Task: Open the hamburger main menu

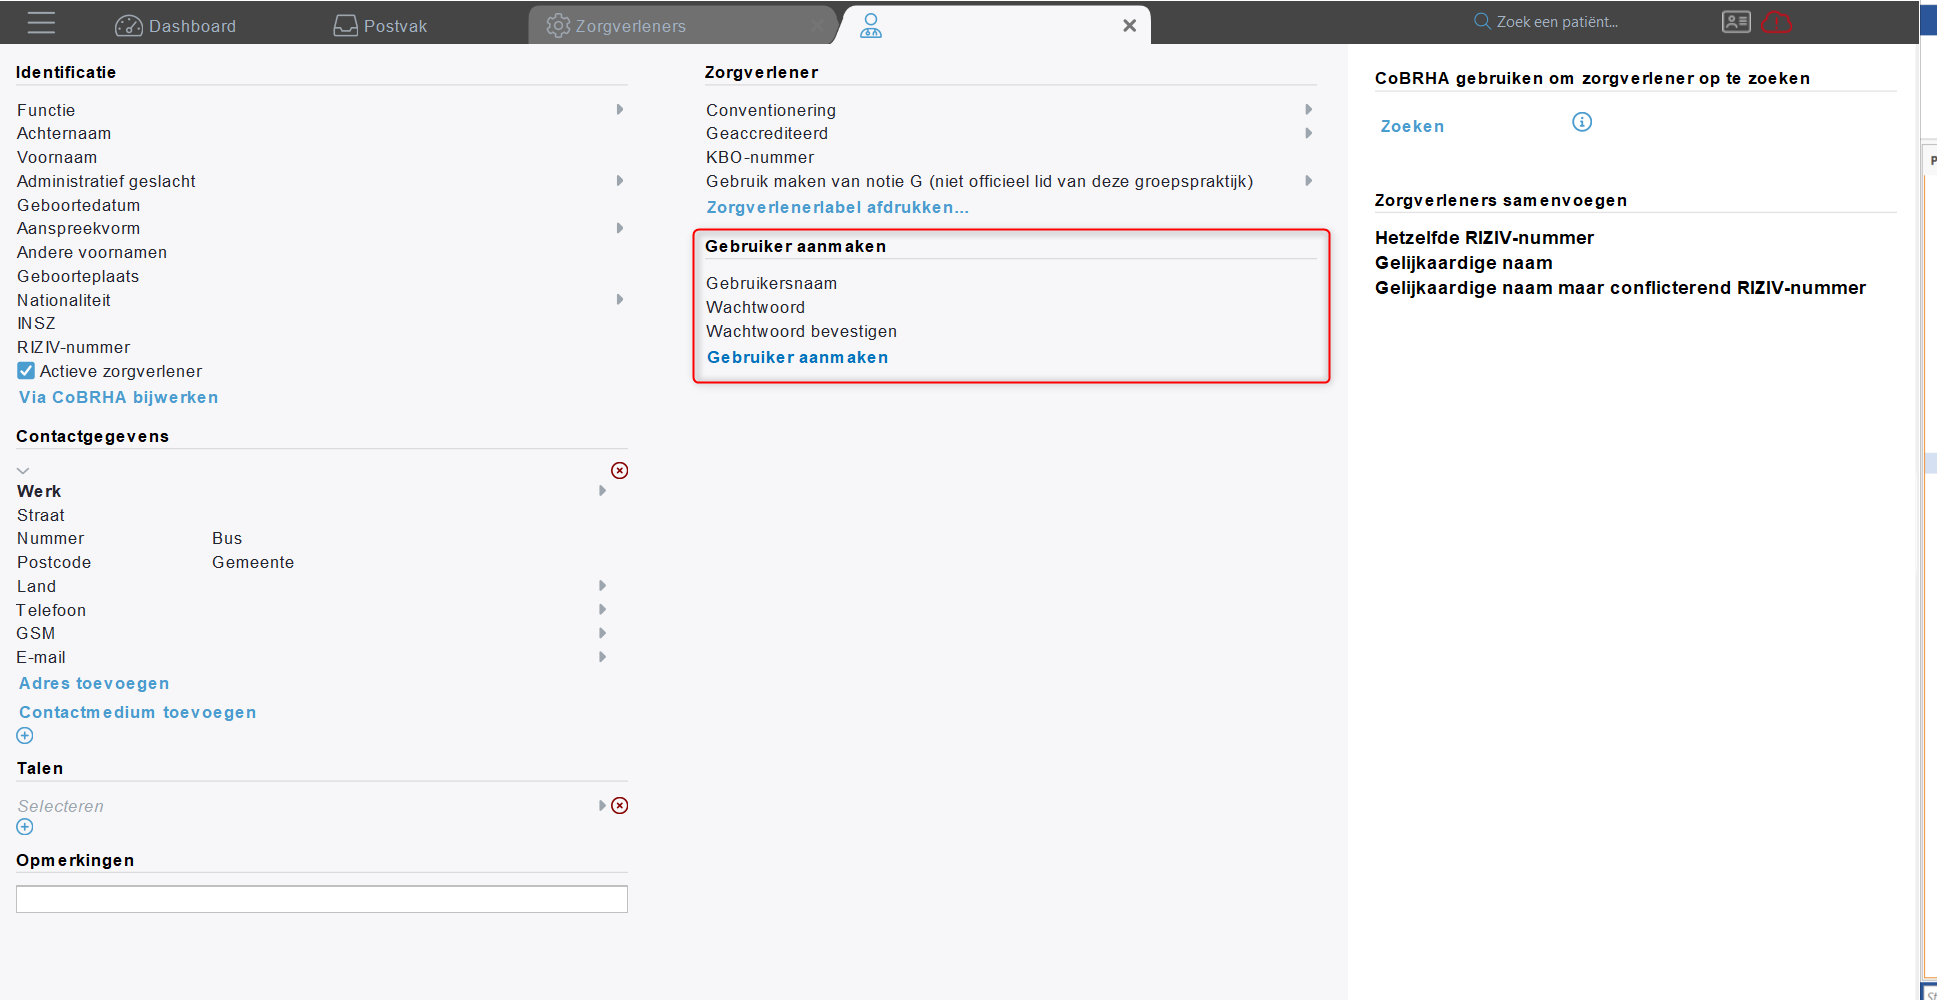Action: click(41, 23)
